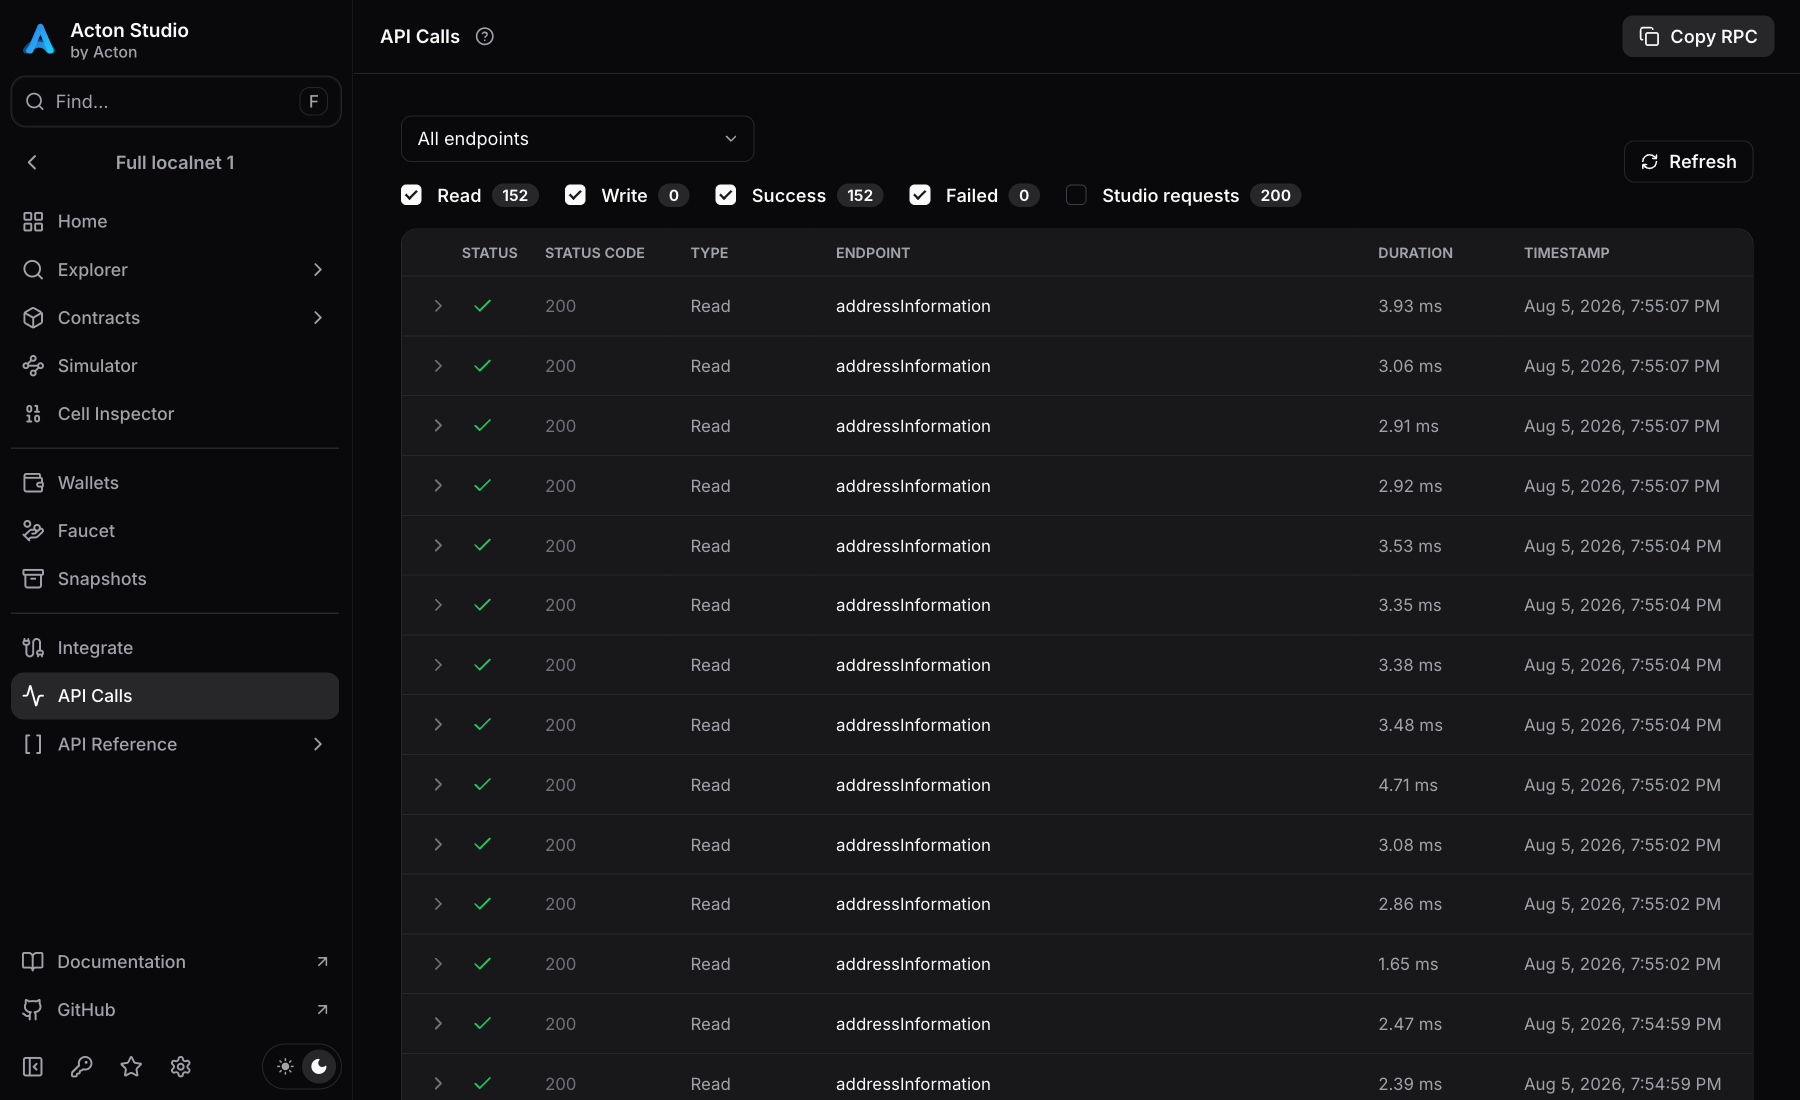Click the TIMESTAMP column header
The width and height of the screenshot is (1800, 1100).
1566,253
